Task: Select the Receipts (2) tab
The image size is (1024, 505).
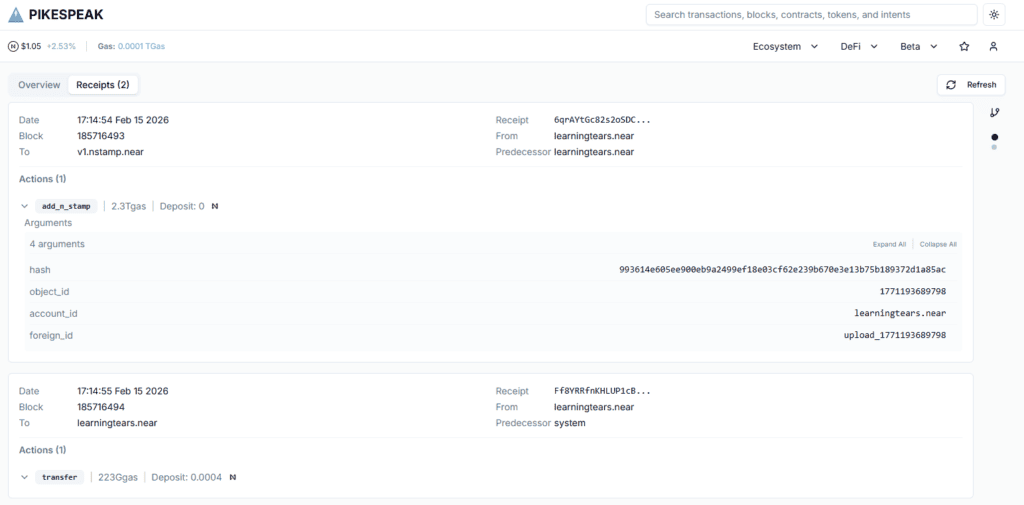Action: click(x=103, y=85)
